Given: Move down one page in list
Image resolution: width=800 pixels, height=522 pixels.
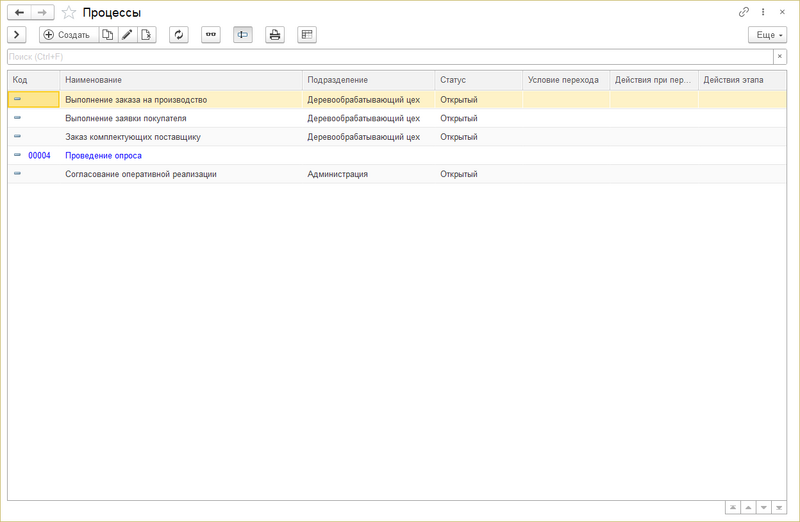Looking at the screenshot, I should tap(763, 507).
